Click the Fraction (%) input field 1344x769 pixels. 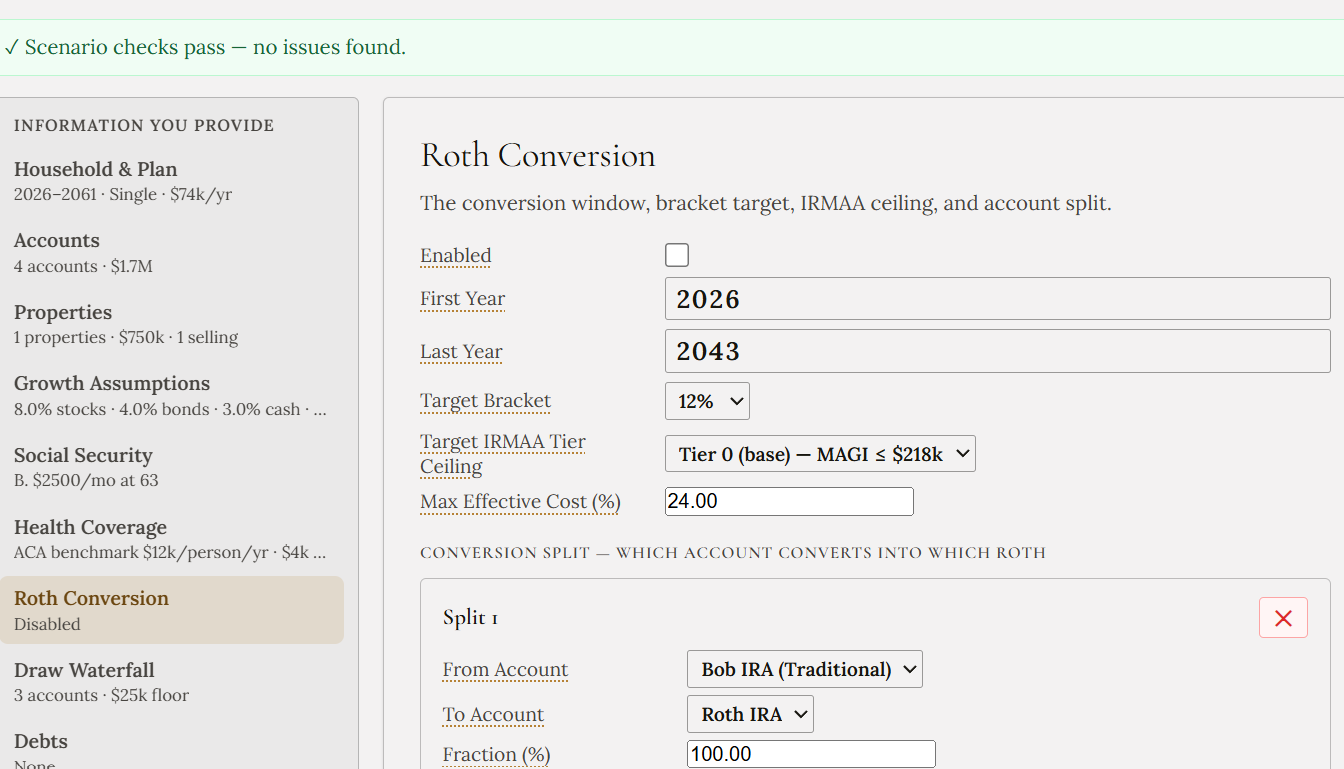(811, 754)
